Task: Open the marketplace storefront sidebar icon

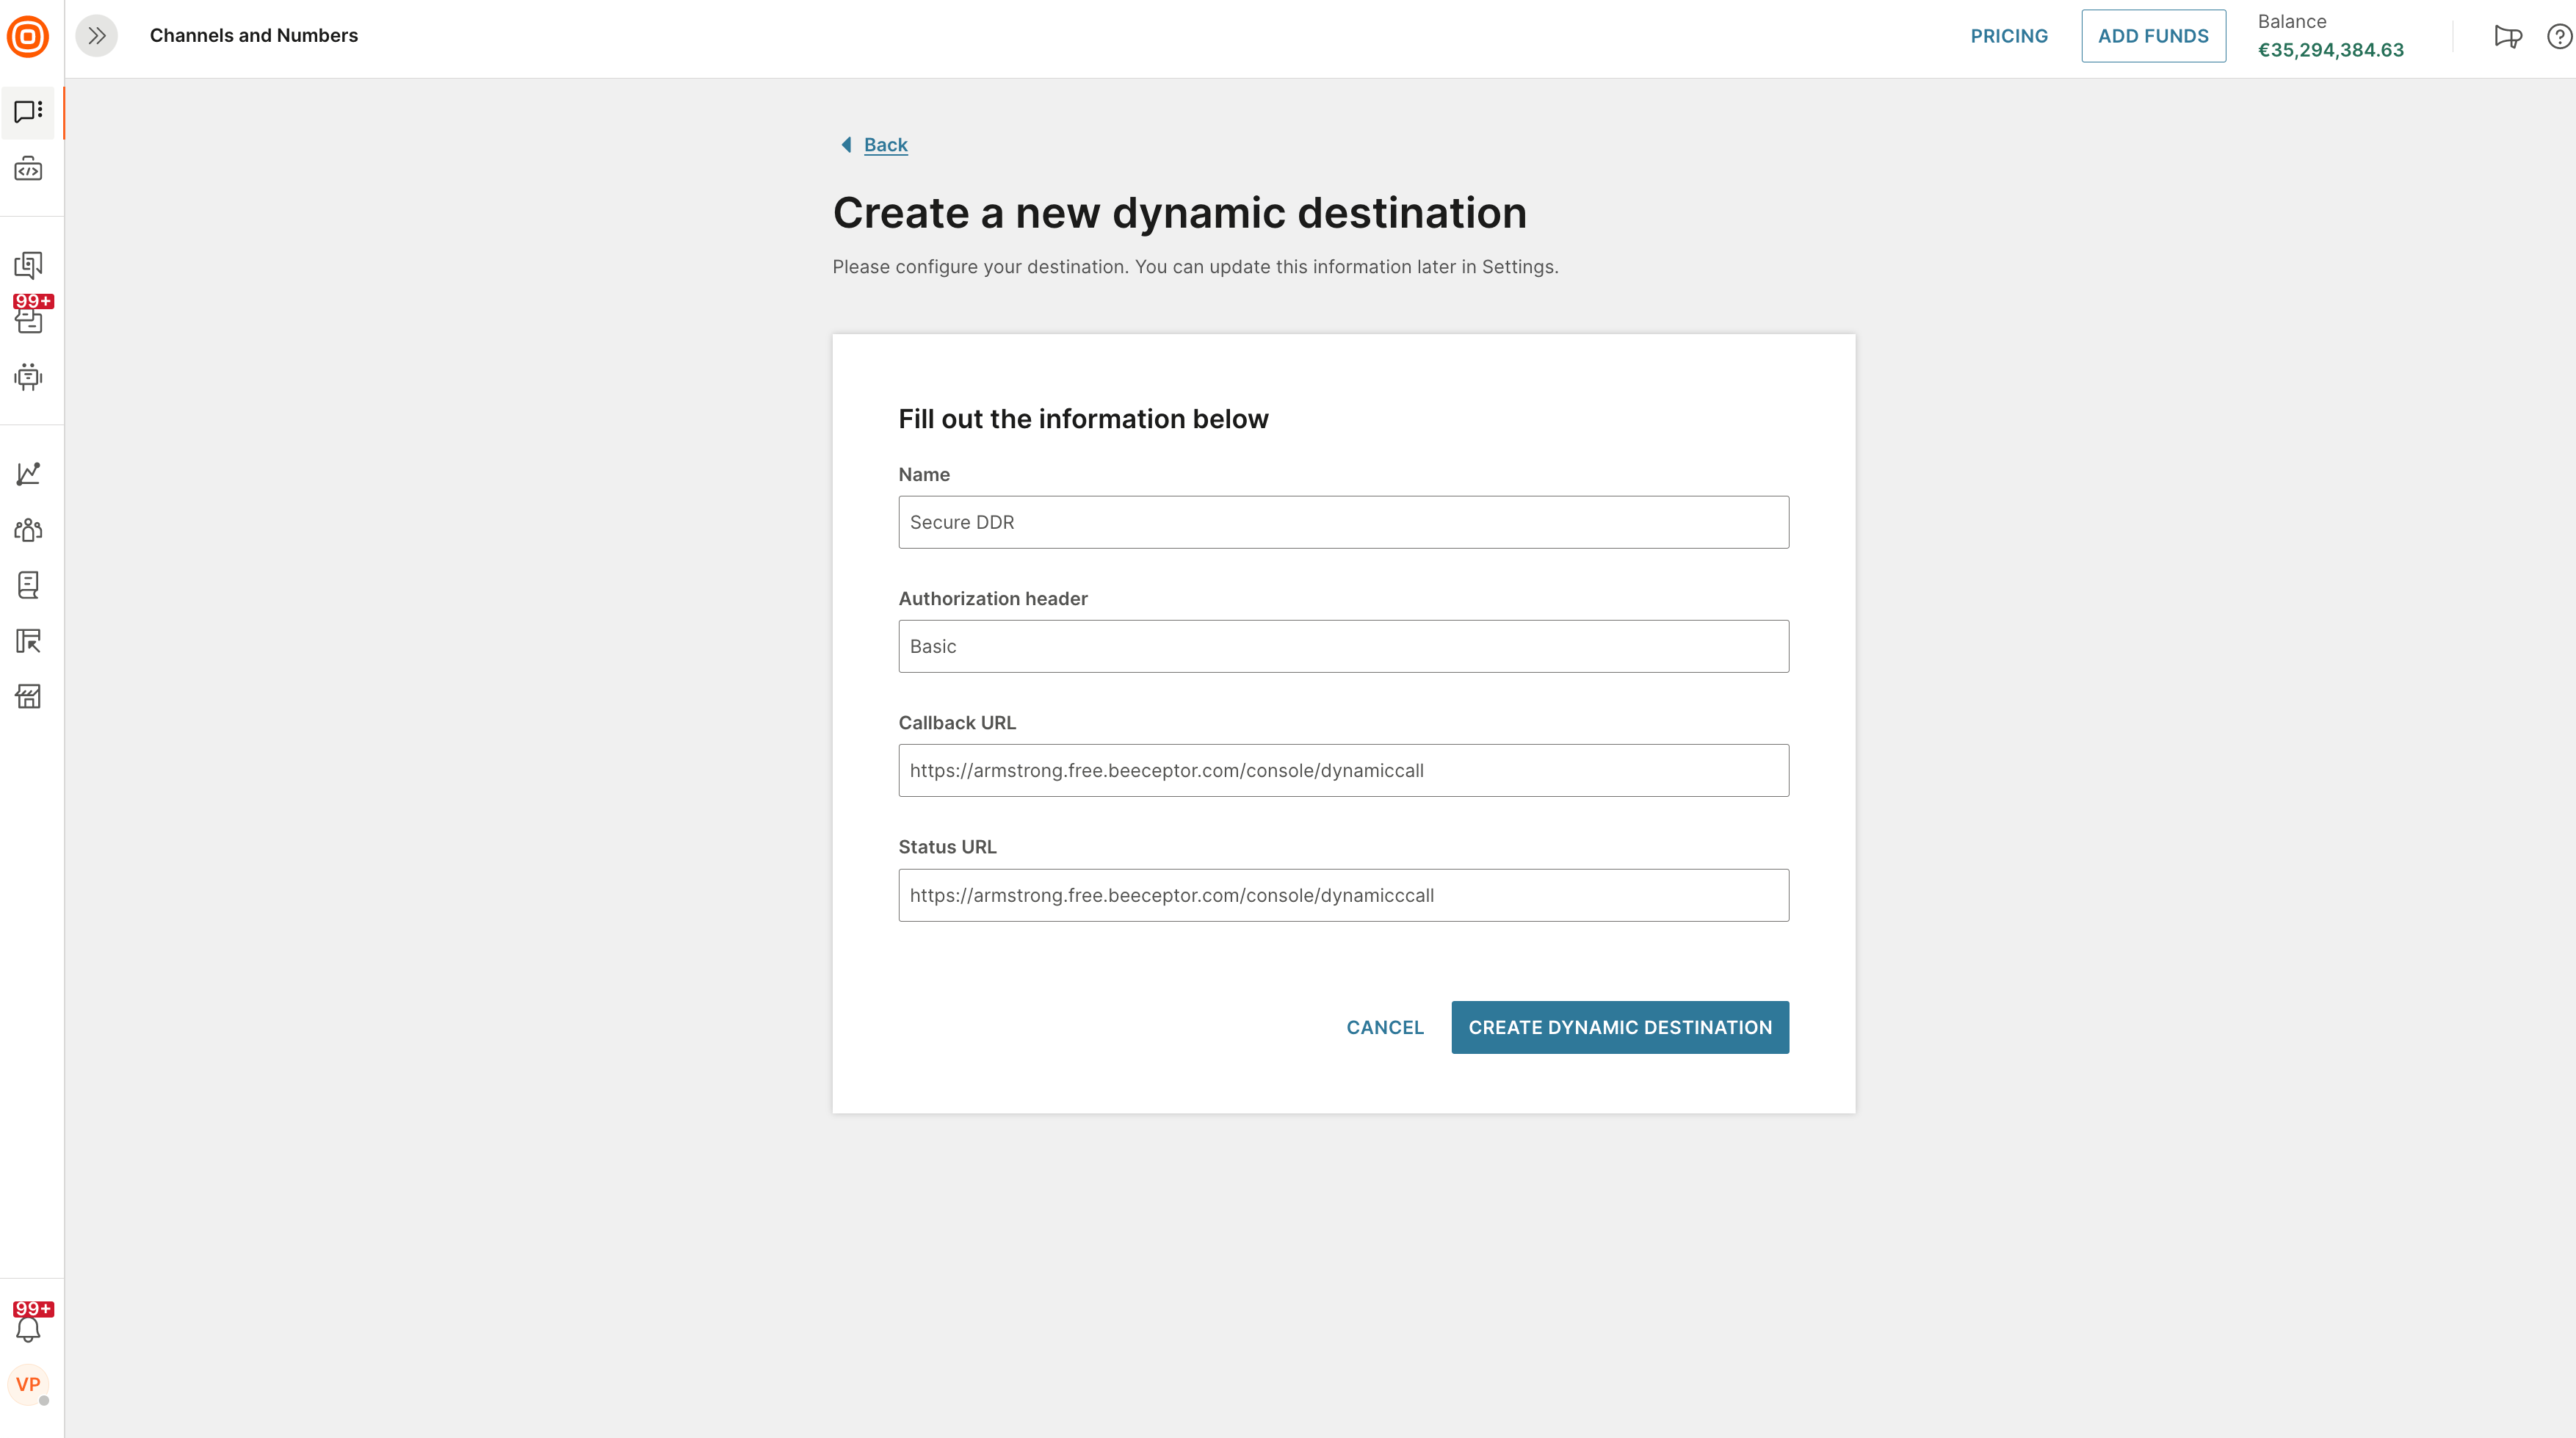Action: coord(28,697)
